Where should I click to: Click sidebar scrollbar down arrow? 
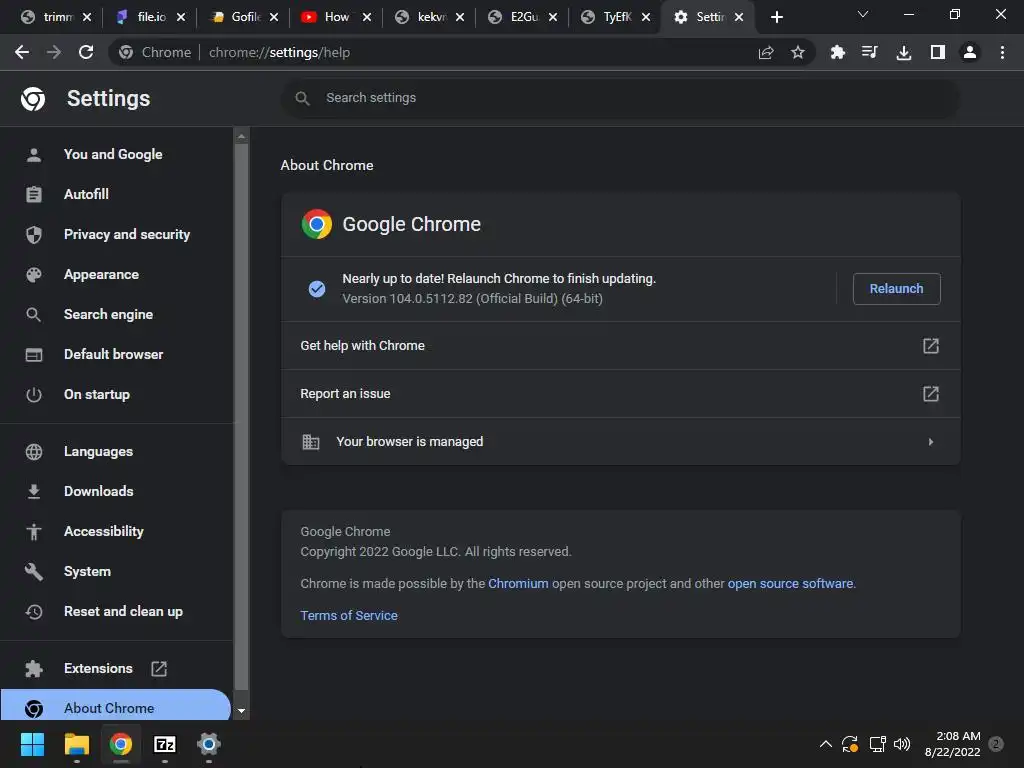241,711
